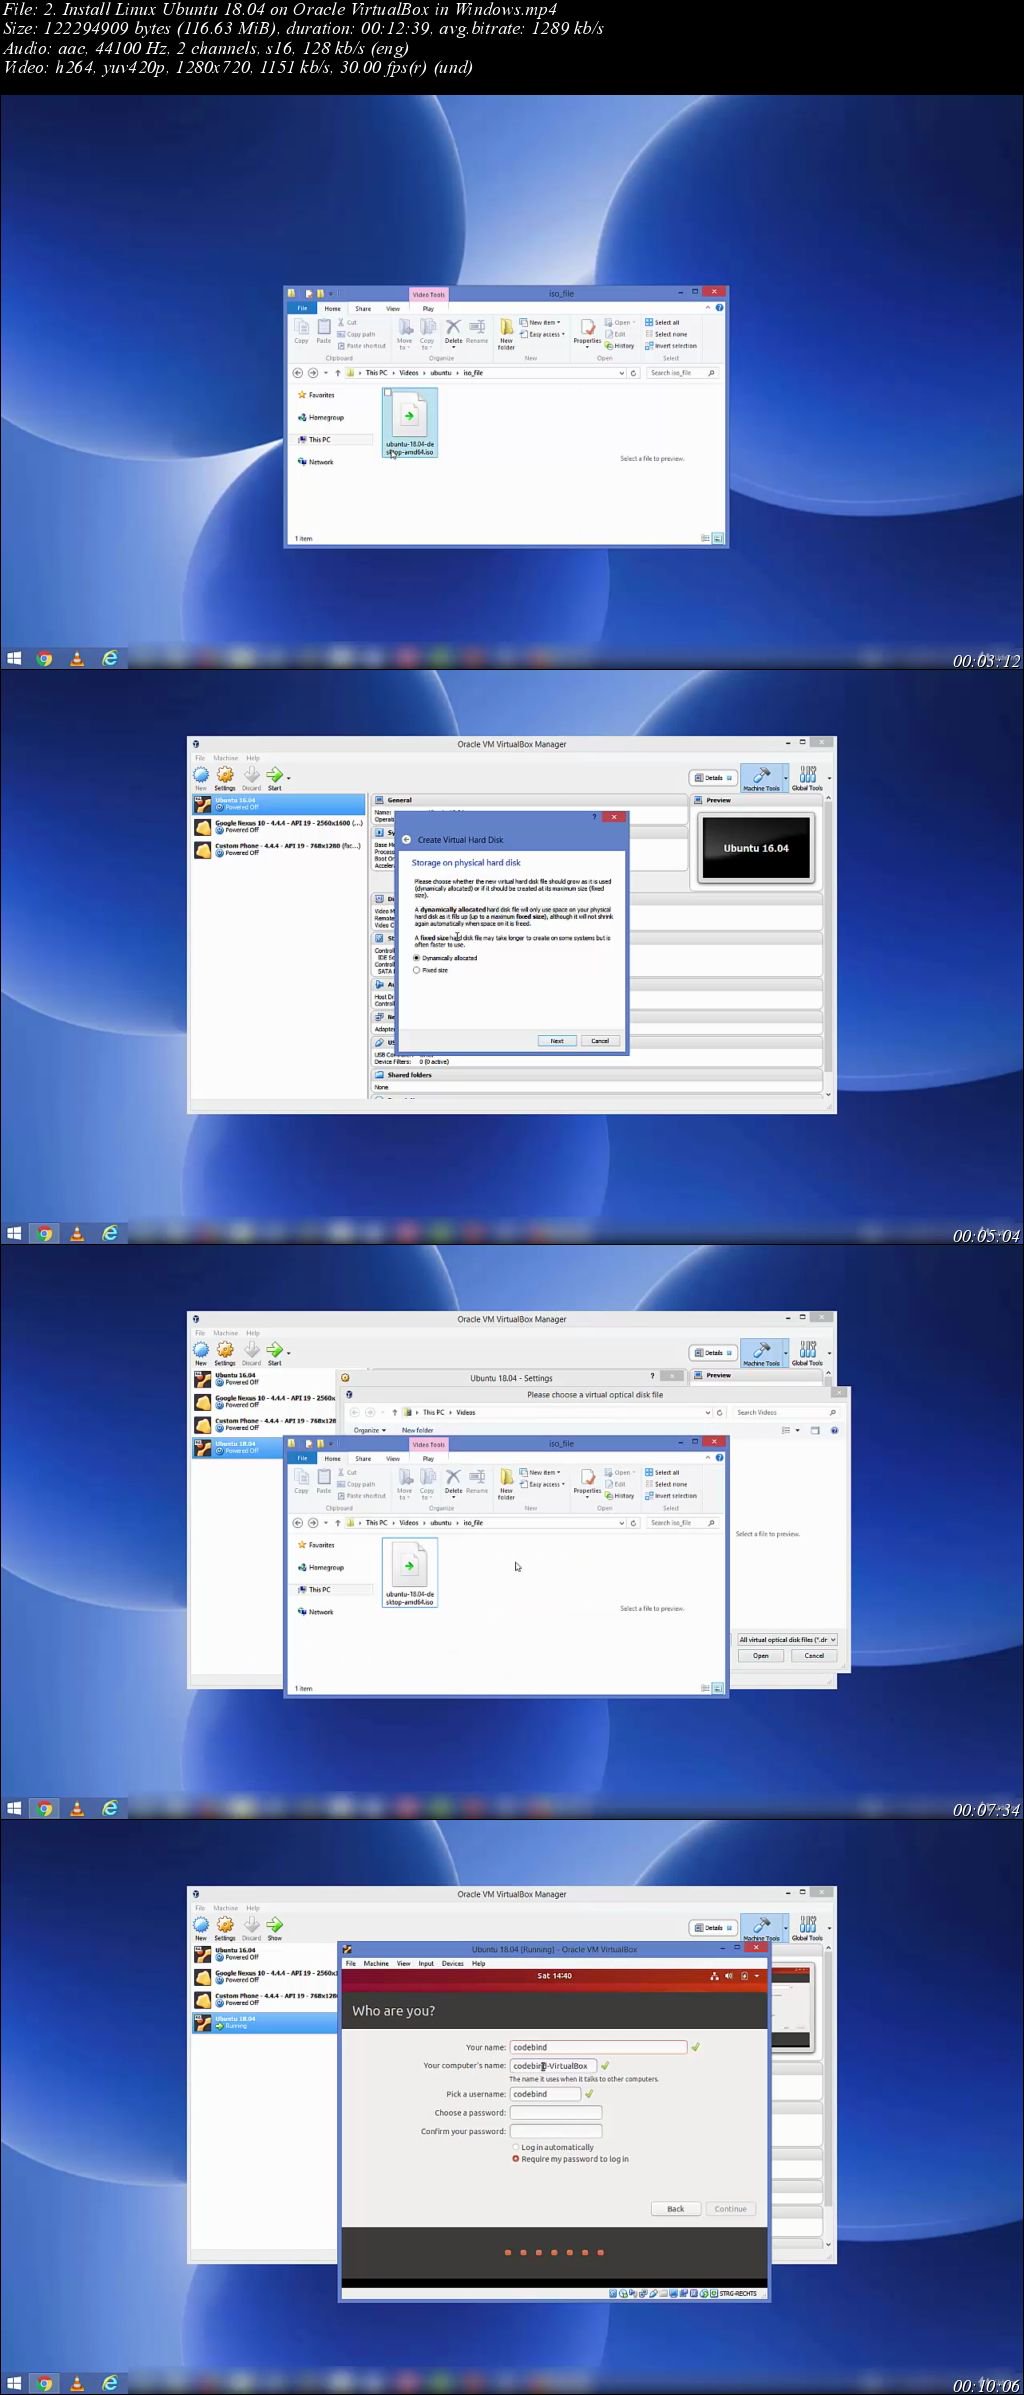The height and width of the screenshot is (2395, 1024).
Task: Open view options dropdown in optical disk chooser
Action: pyautogui.click(x=797, y=1431)
